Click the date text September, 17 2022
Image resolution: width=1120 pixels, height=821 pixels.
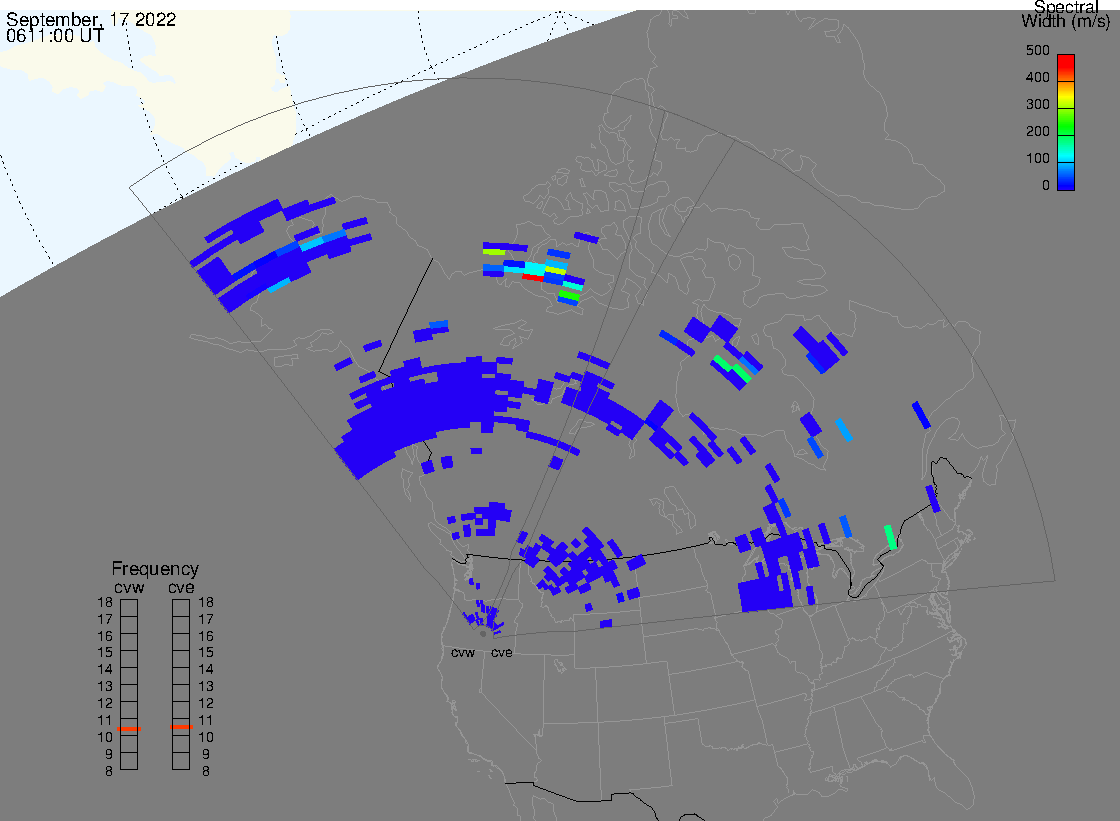91,19
